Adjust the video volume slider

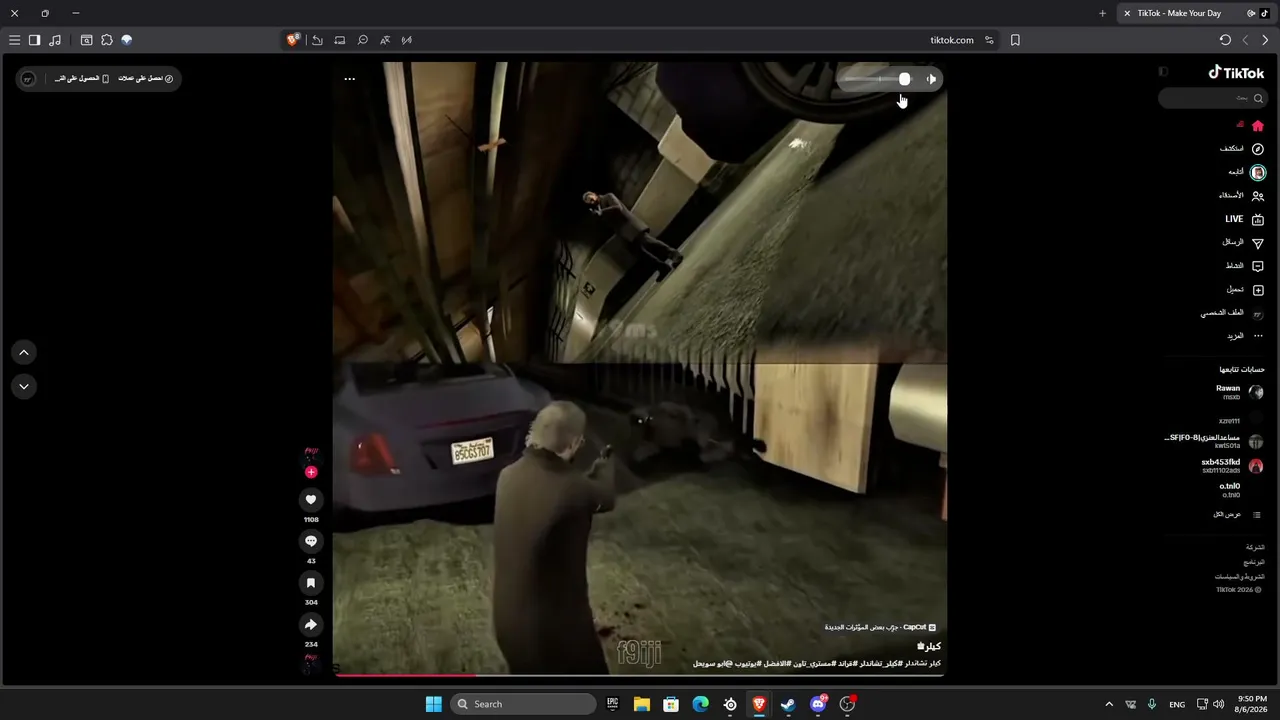[x=880, y=79]
